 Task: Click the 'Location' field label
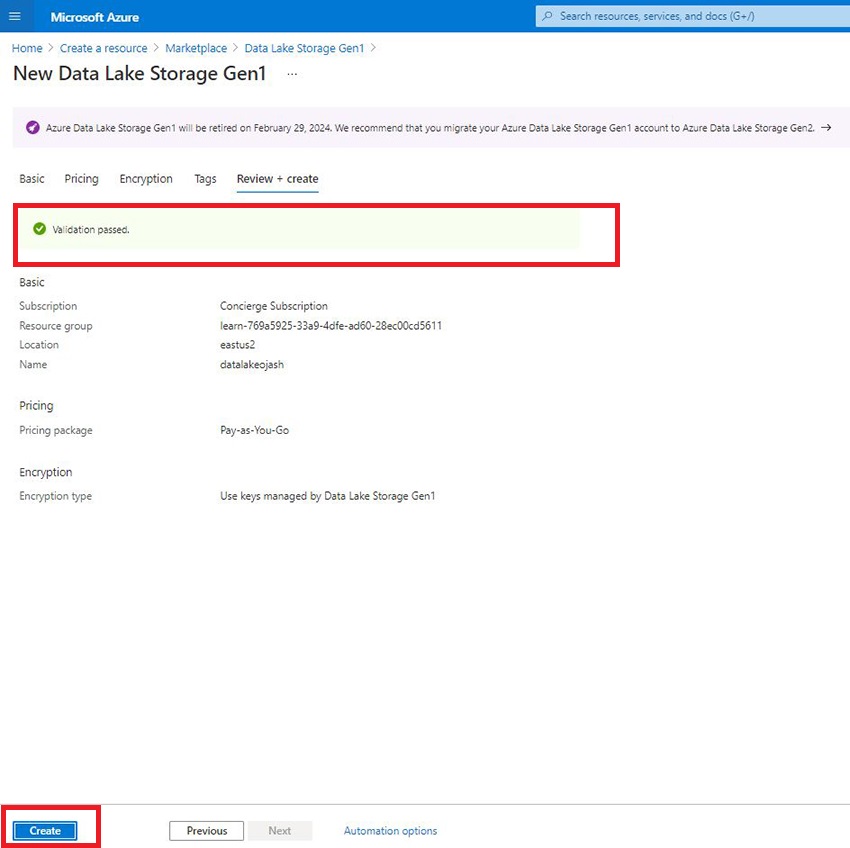39,345
